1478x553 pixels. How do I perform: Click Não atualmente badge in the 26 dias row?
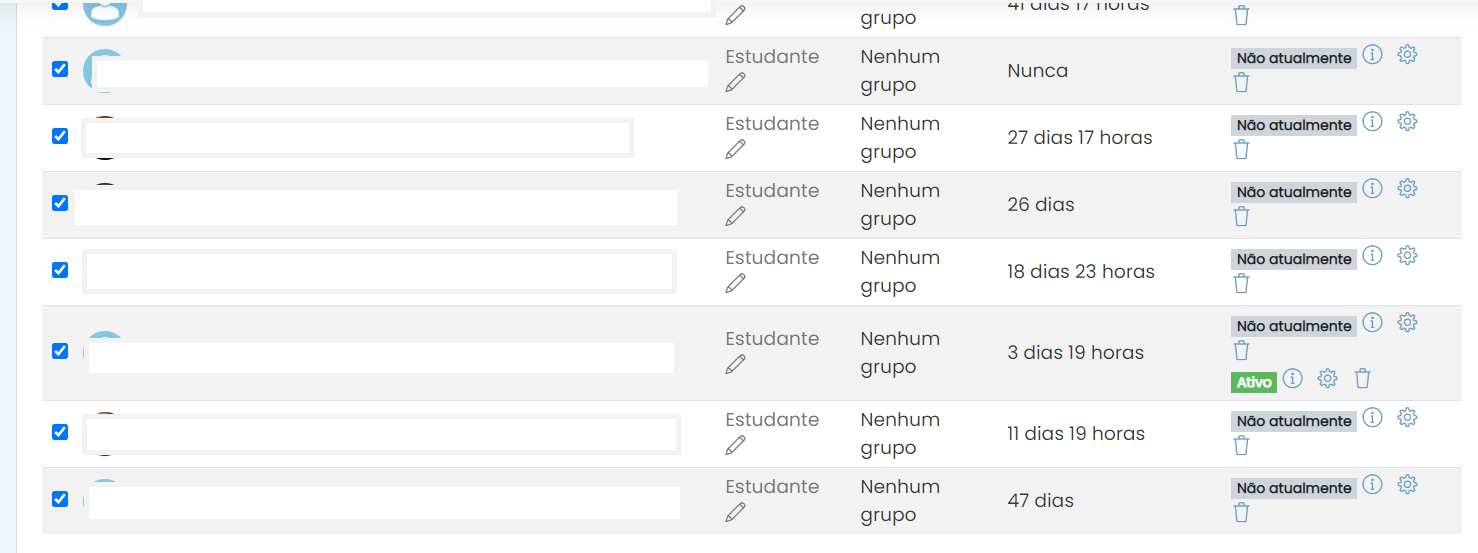click(x=1294, y=192)
